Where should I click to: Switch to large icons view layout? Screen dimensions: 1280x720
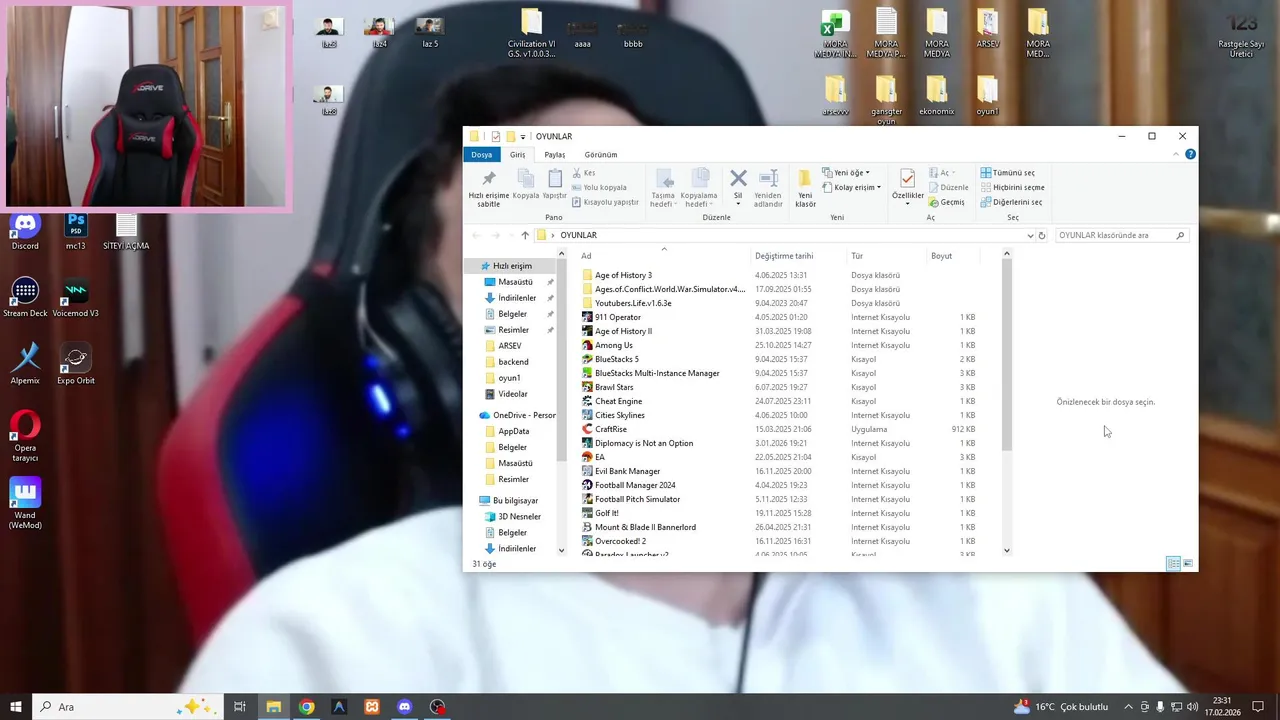(1188, 564)
